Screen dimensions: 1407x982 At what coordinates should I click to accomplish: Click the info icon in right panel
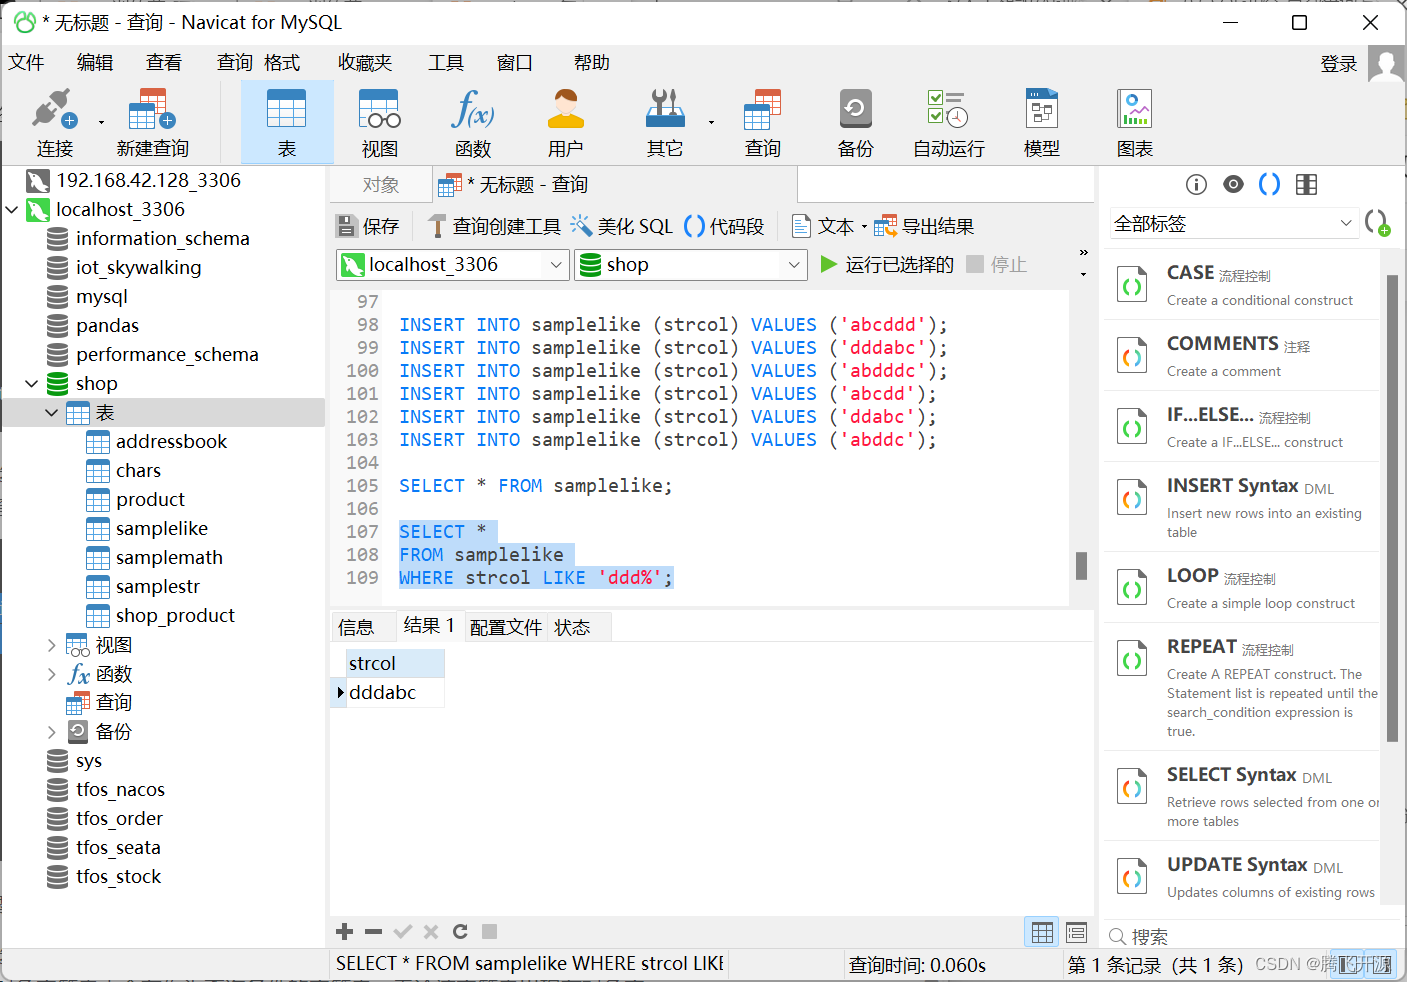1196,184
